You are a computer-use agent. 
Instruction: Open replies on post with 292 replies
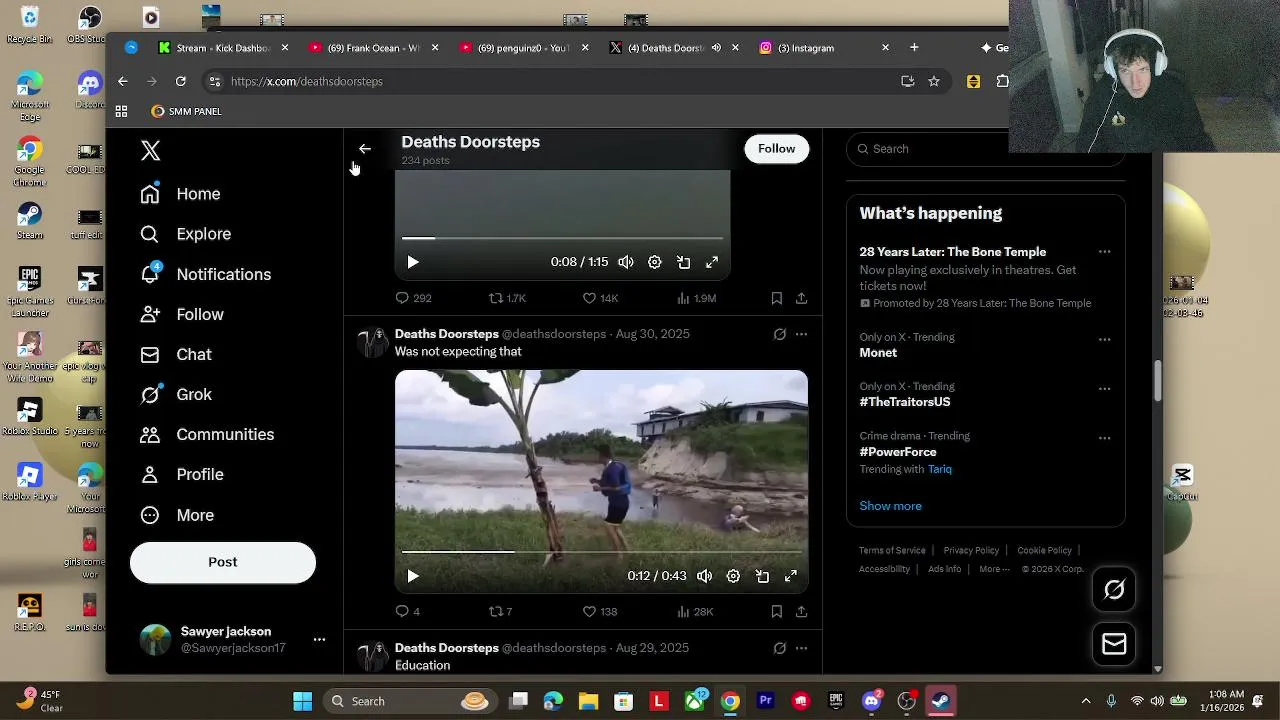click(x=413, y=298)
